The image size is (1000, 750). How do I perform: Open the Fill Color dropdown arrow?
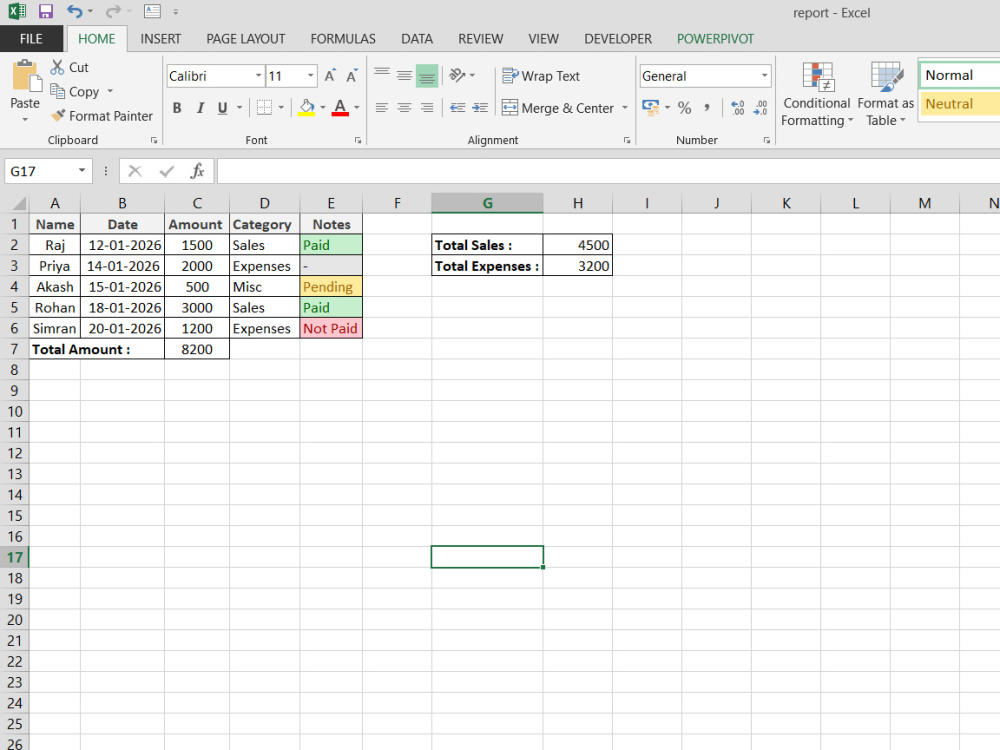323,108
